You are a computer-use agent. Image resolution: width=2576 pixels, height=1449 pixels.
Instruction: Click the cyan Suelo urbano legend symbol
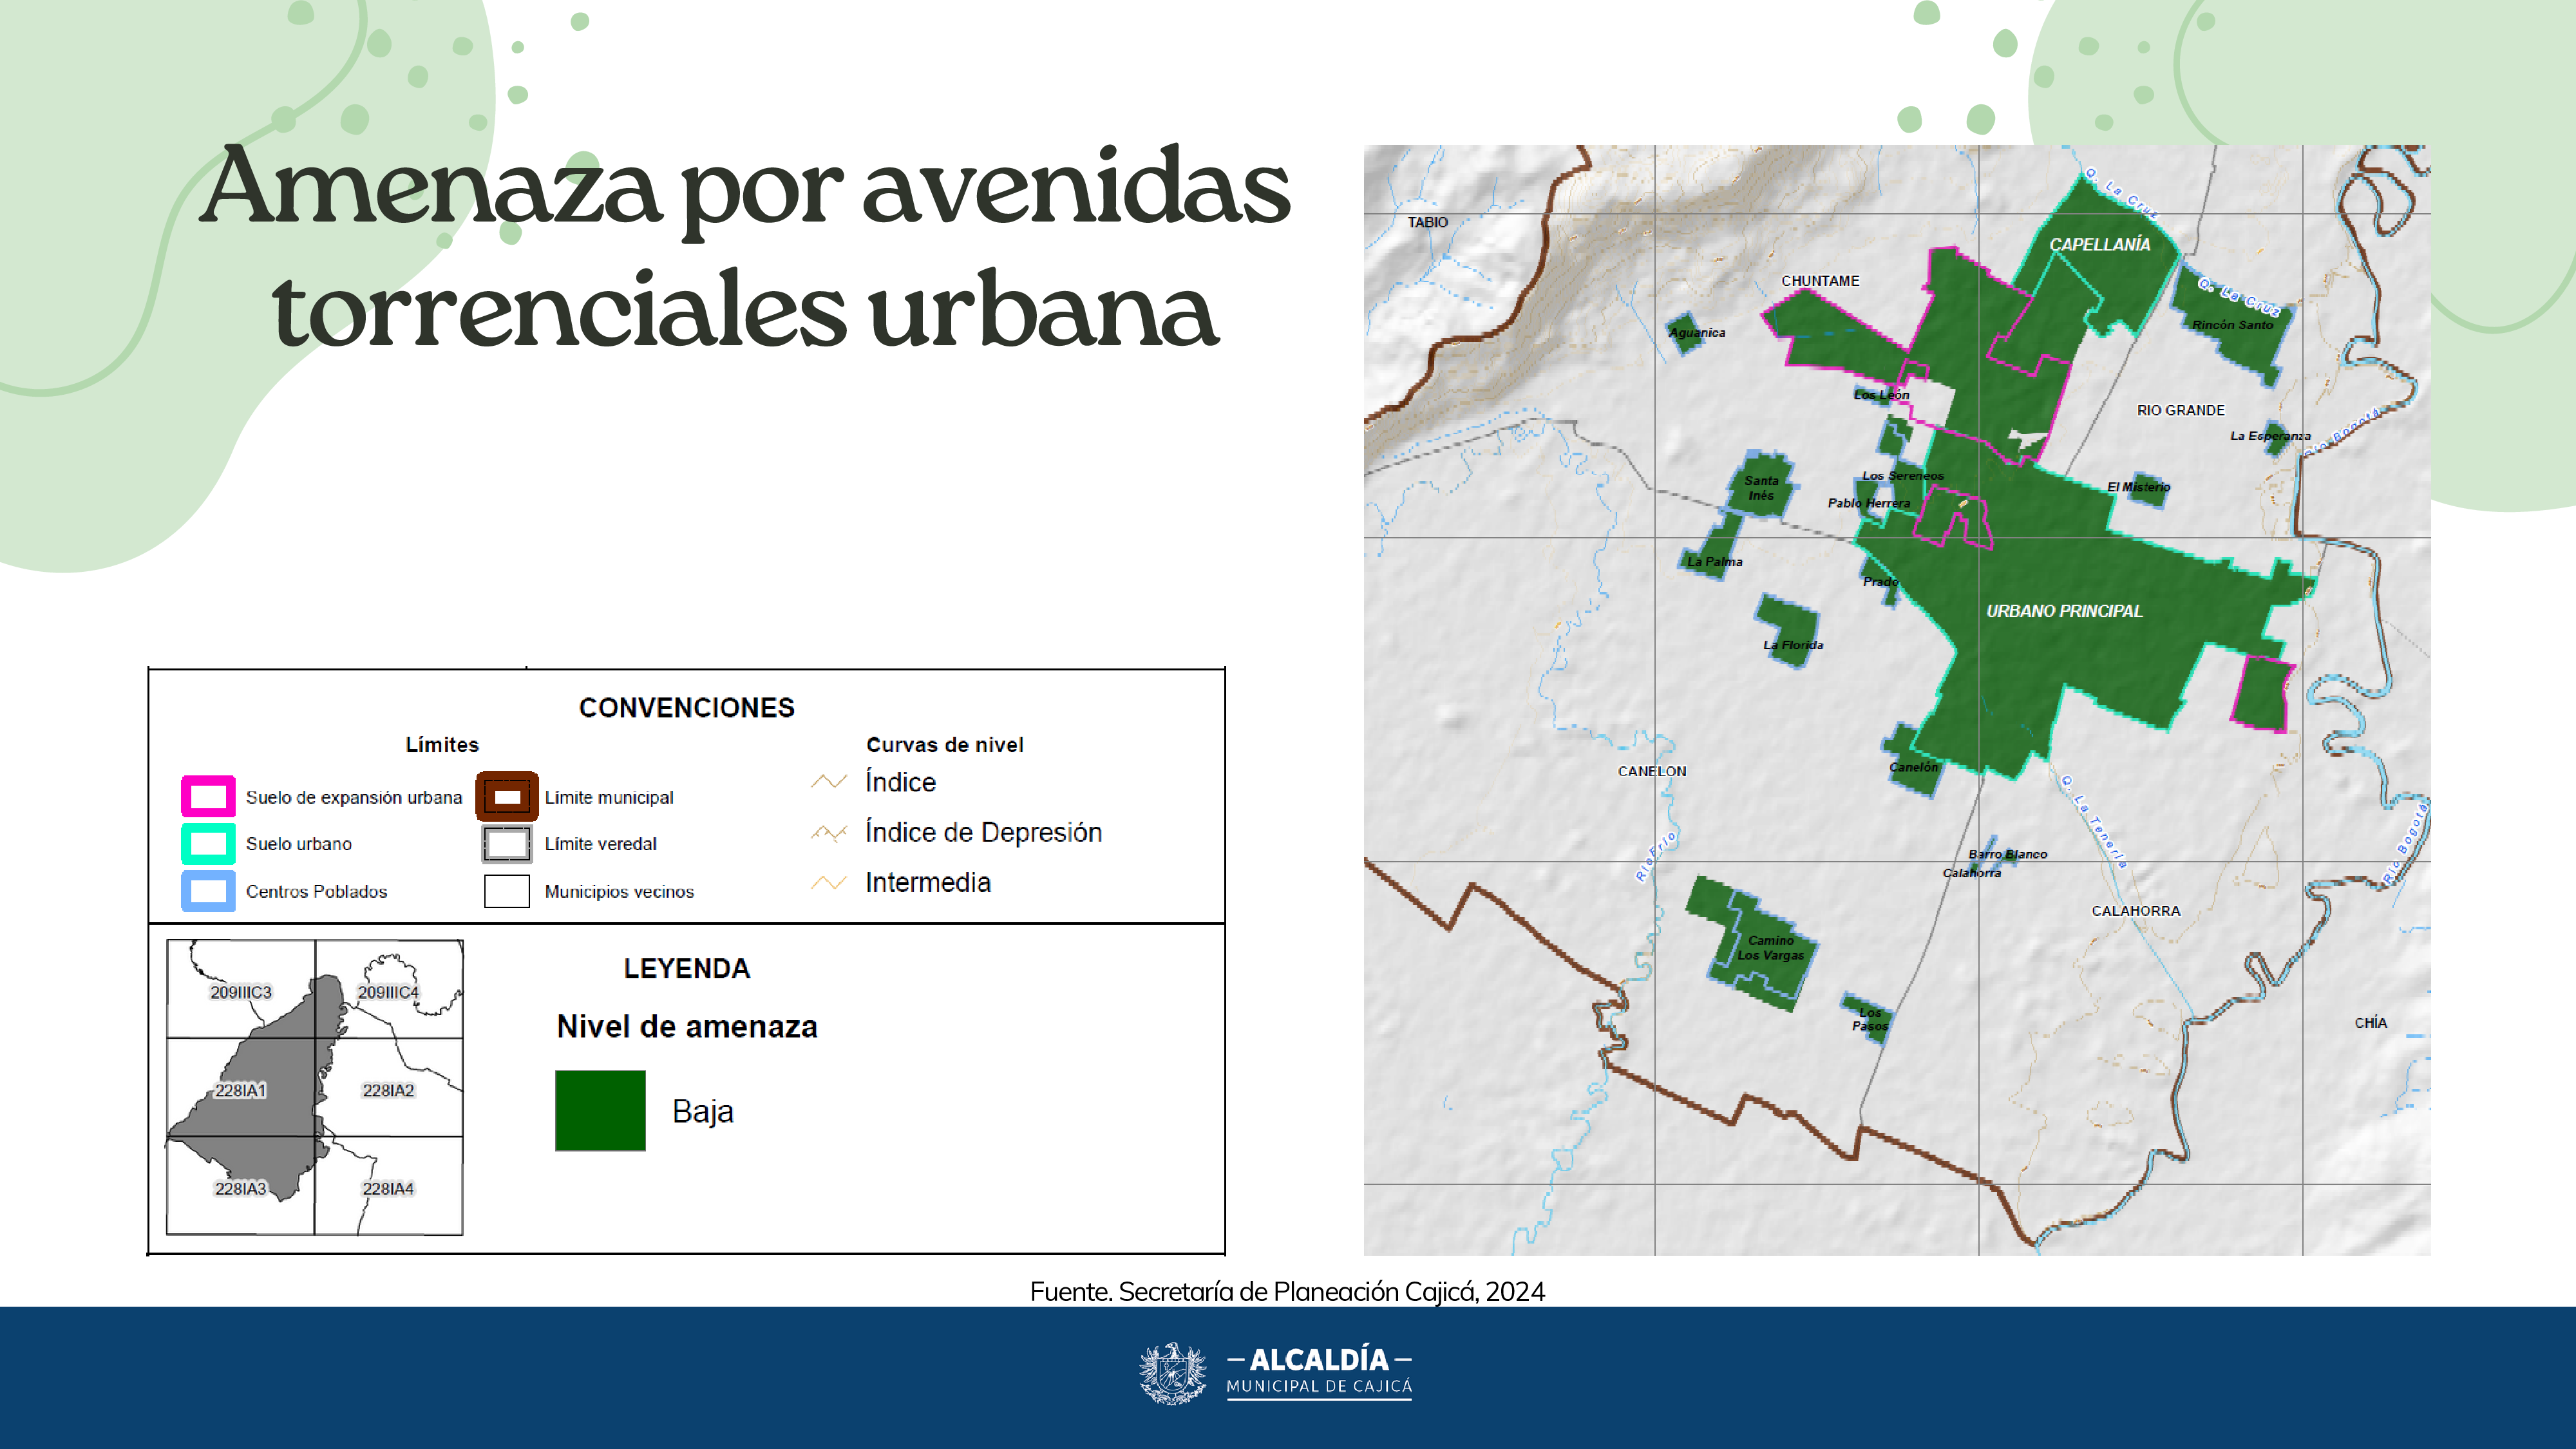pos(208,843)
